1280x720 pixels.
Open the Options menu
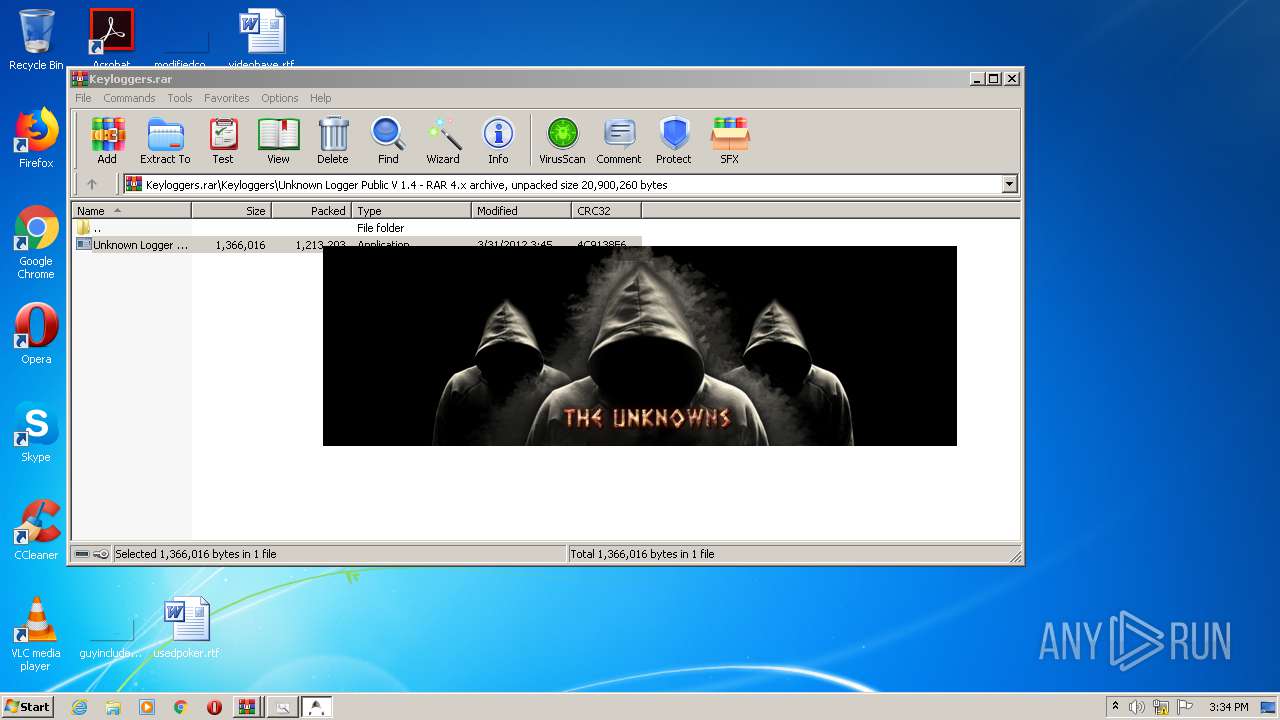280,98
